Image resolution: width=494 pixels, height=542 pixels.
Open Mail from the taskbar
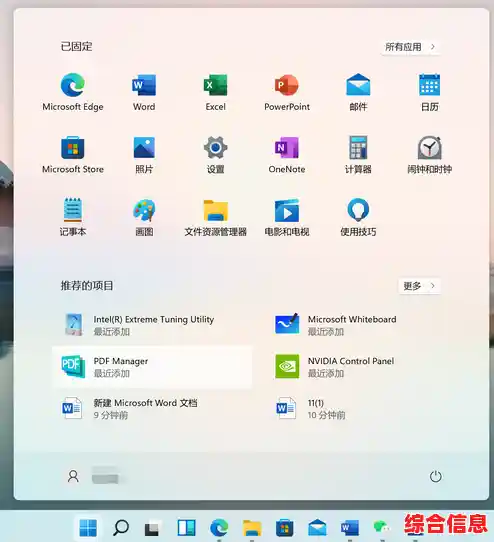coord(317,528)
